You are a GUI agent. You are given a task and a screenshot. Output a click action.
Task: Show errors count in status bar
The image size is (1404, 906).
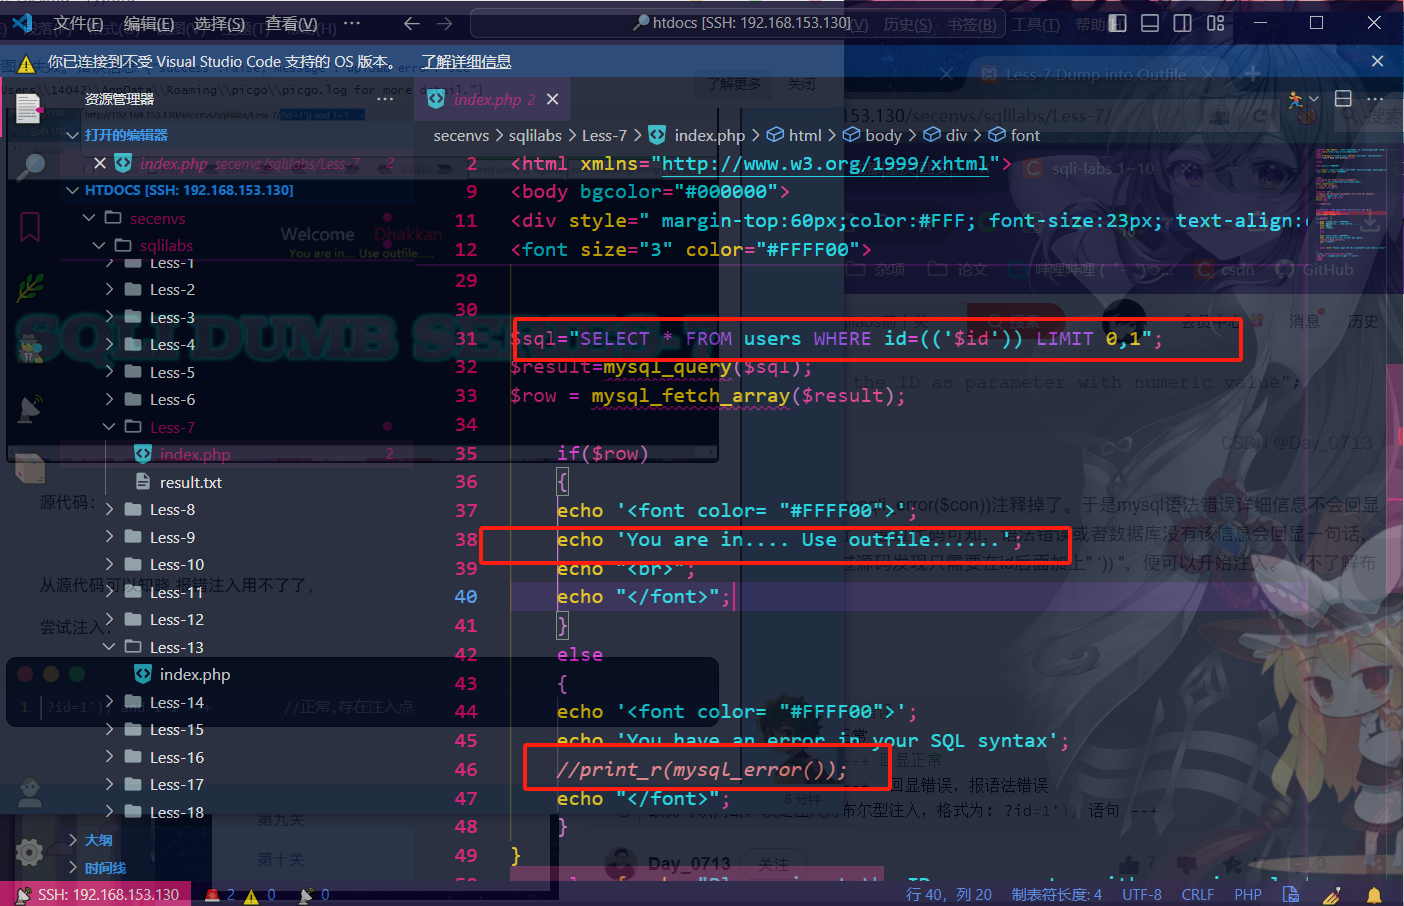pyautogui.click(x=220, y=895)
